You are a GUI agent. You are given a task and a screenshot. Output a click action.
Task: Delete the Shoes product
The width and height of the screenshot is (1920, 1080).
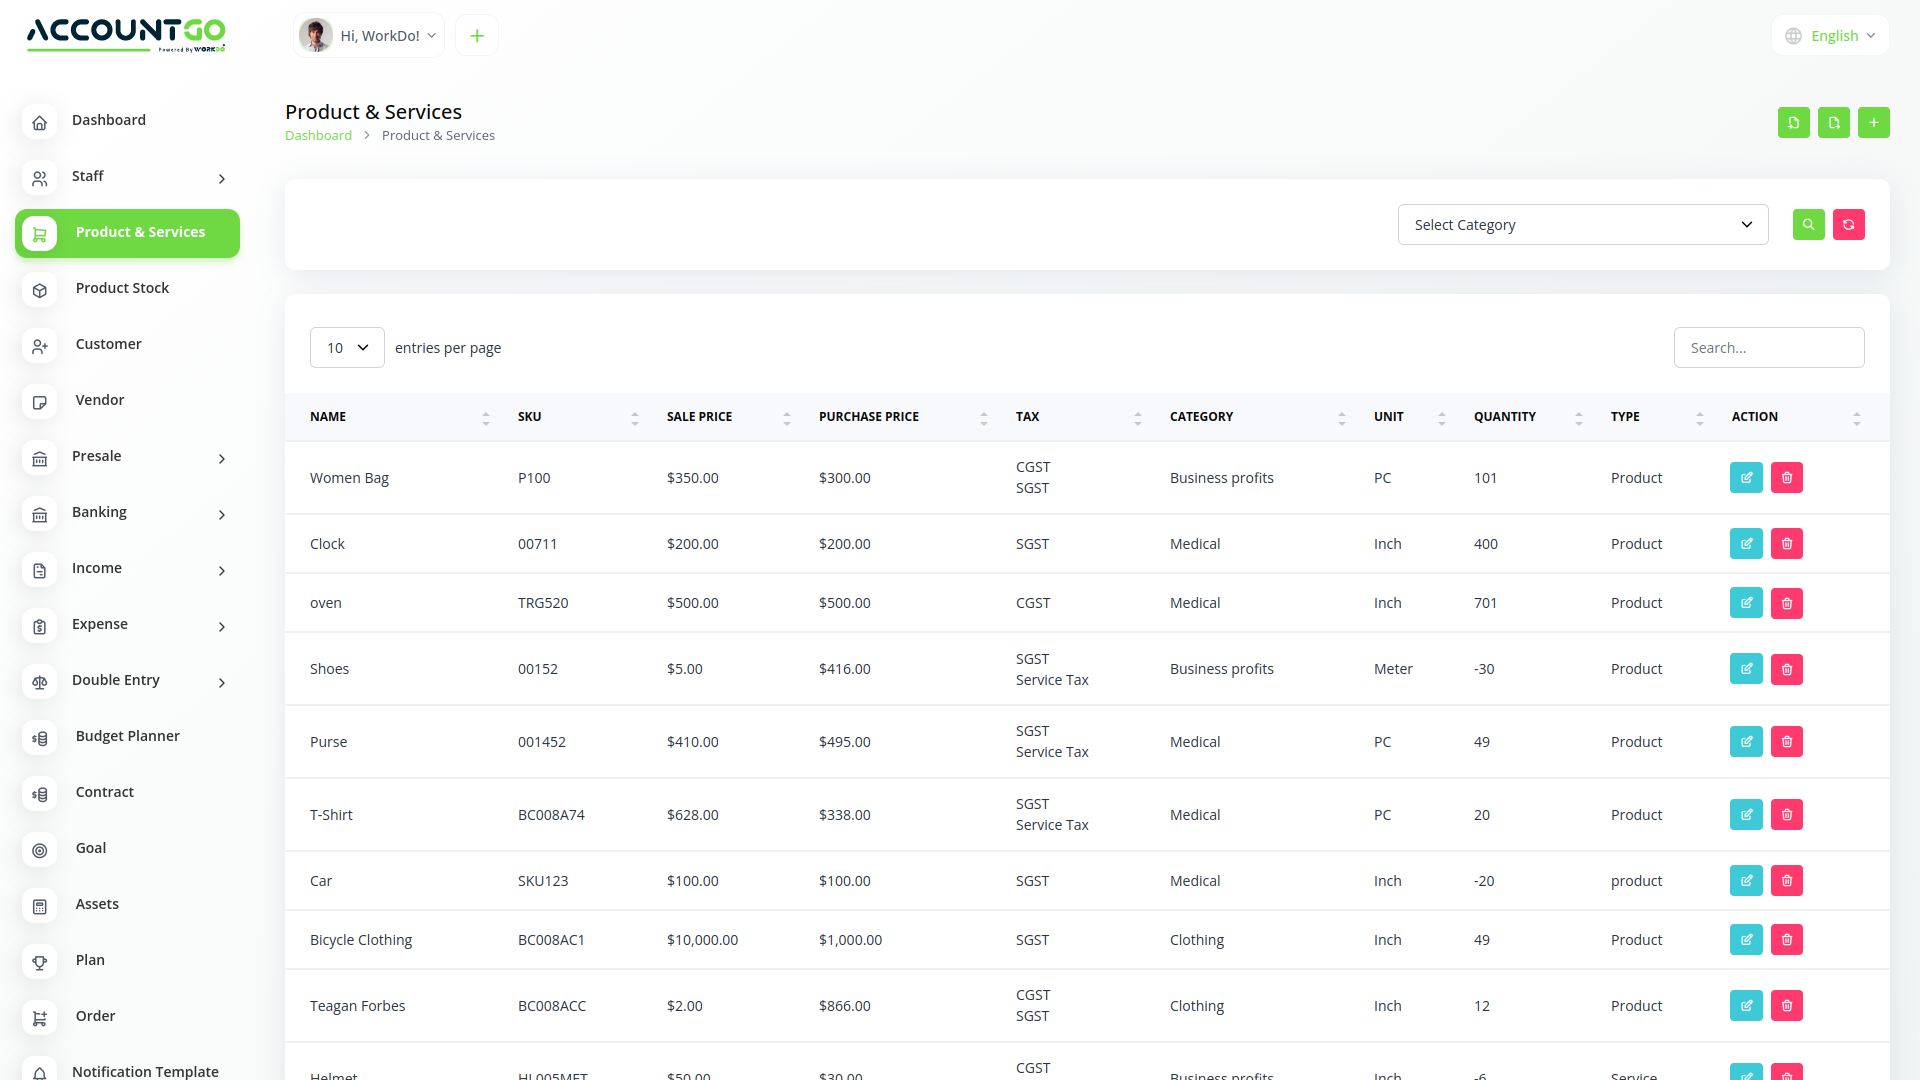(x=1786, y=669)
